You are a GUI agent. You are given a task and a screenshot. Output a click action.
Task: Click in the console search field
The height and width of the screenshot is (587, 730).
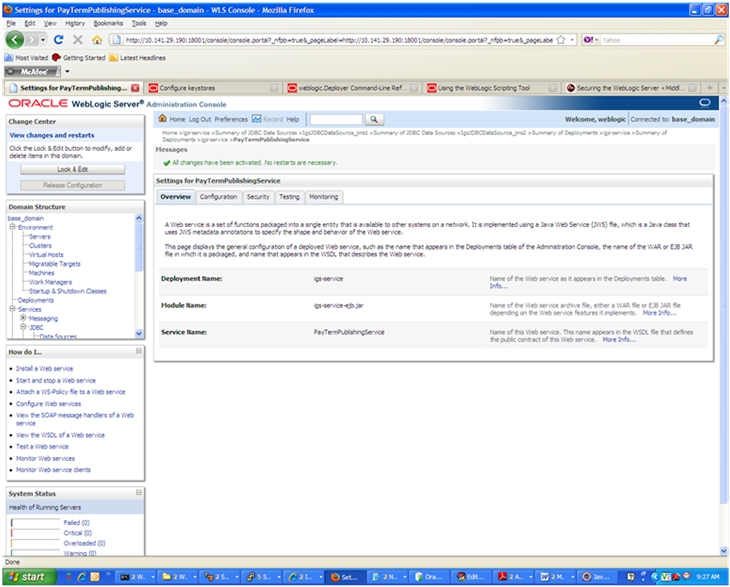click(336, 119)
